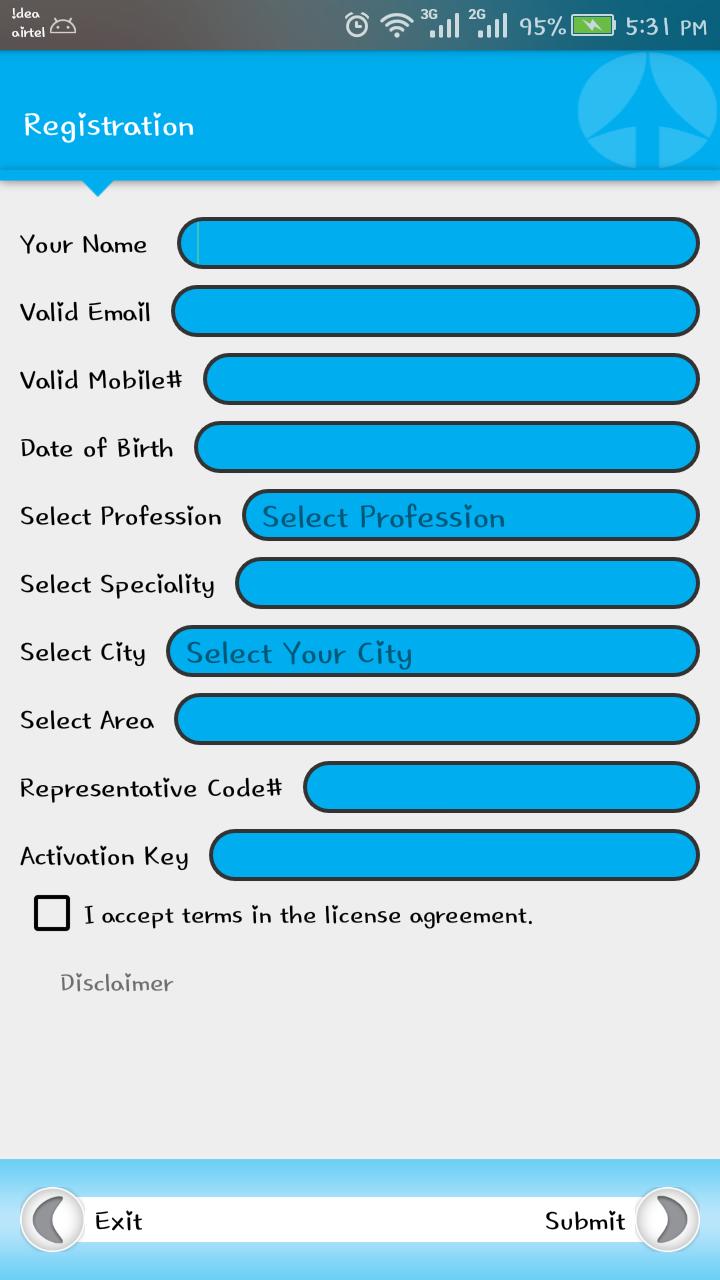Focus the Your Name input field
This screenshot has height=1280, width=720.
(x=438, y=244)
